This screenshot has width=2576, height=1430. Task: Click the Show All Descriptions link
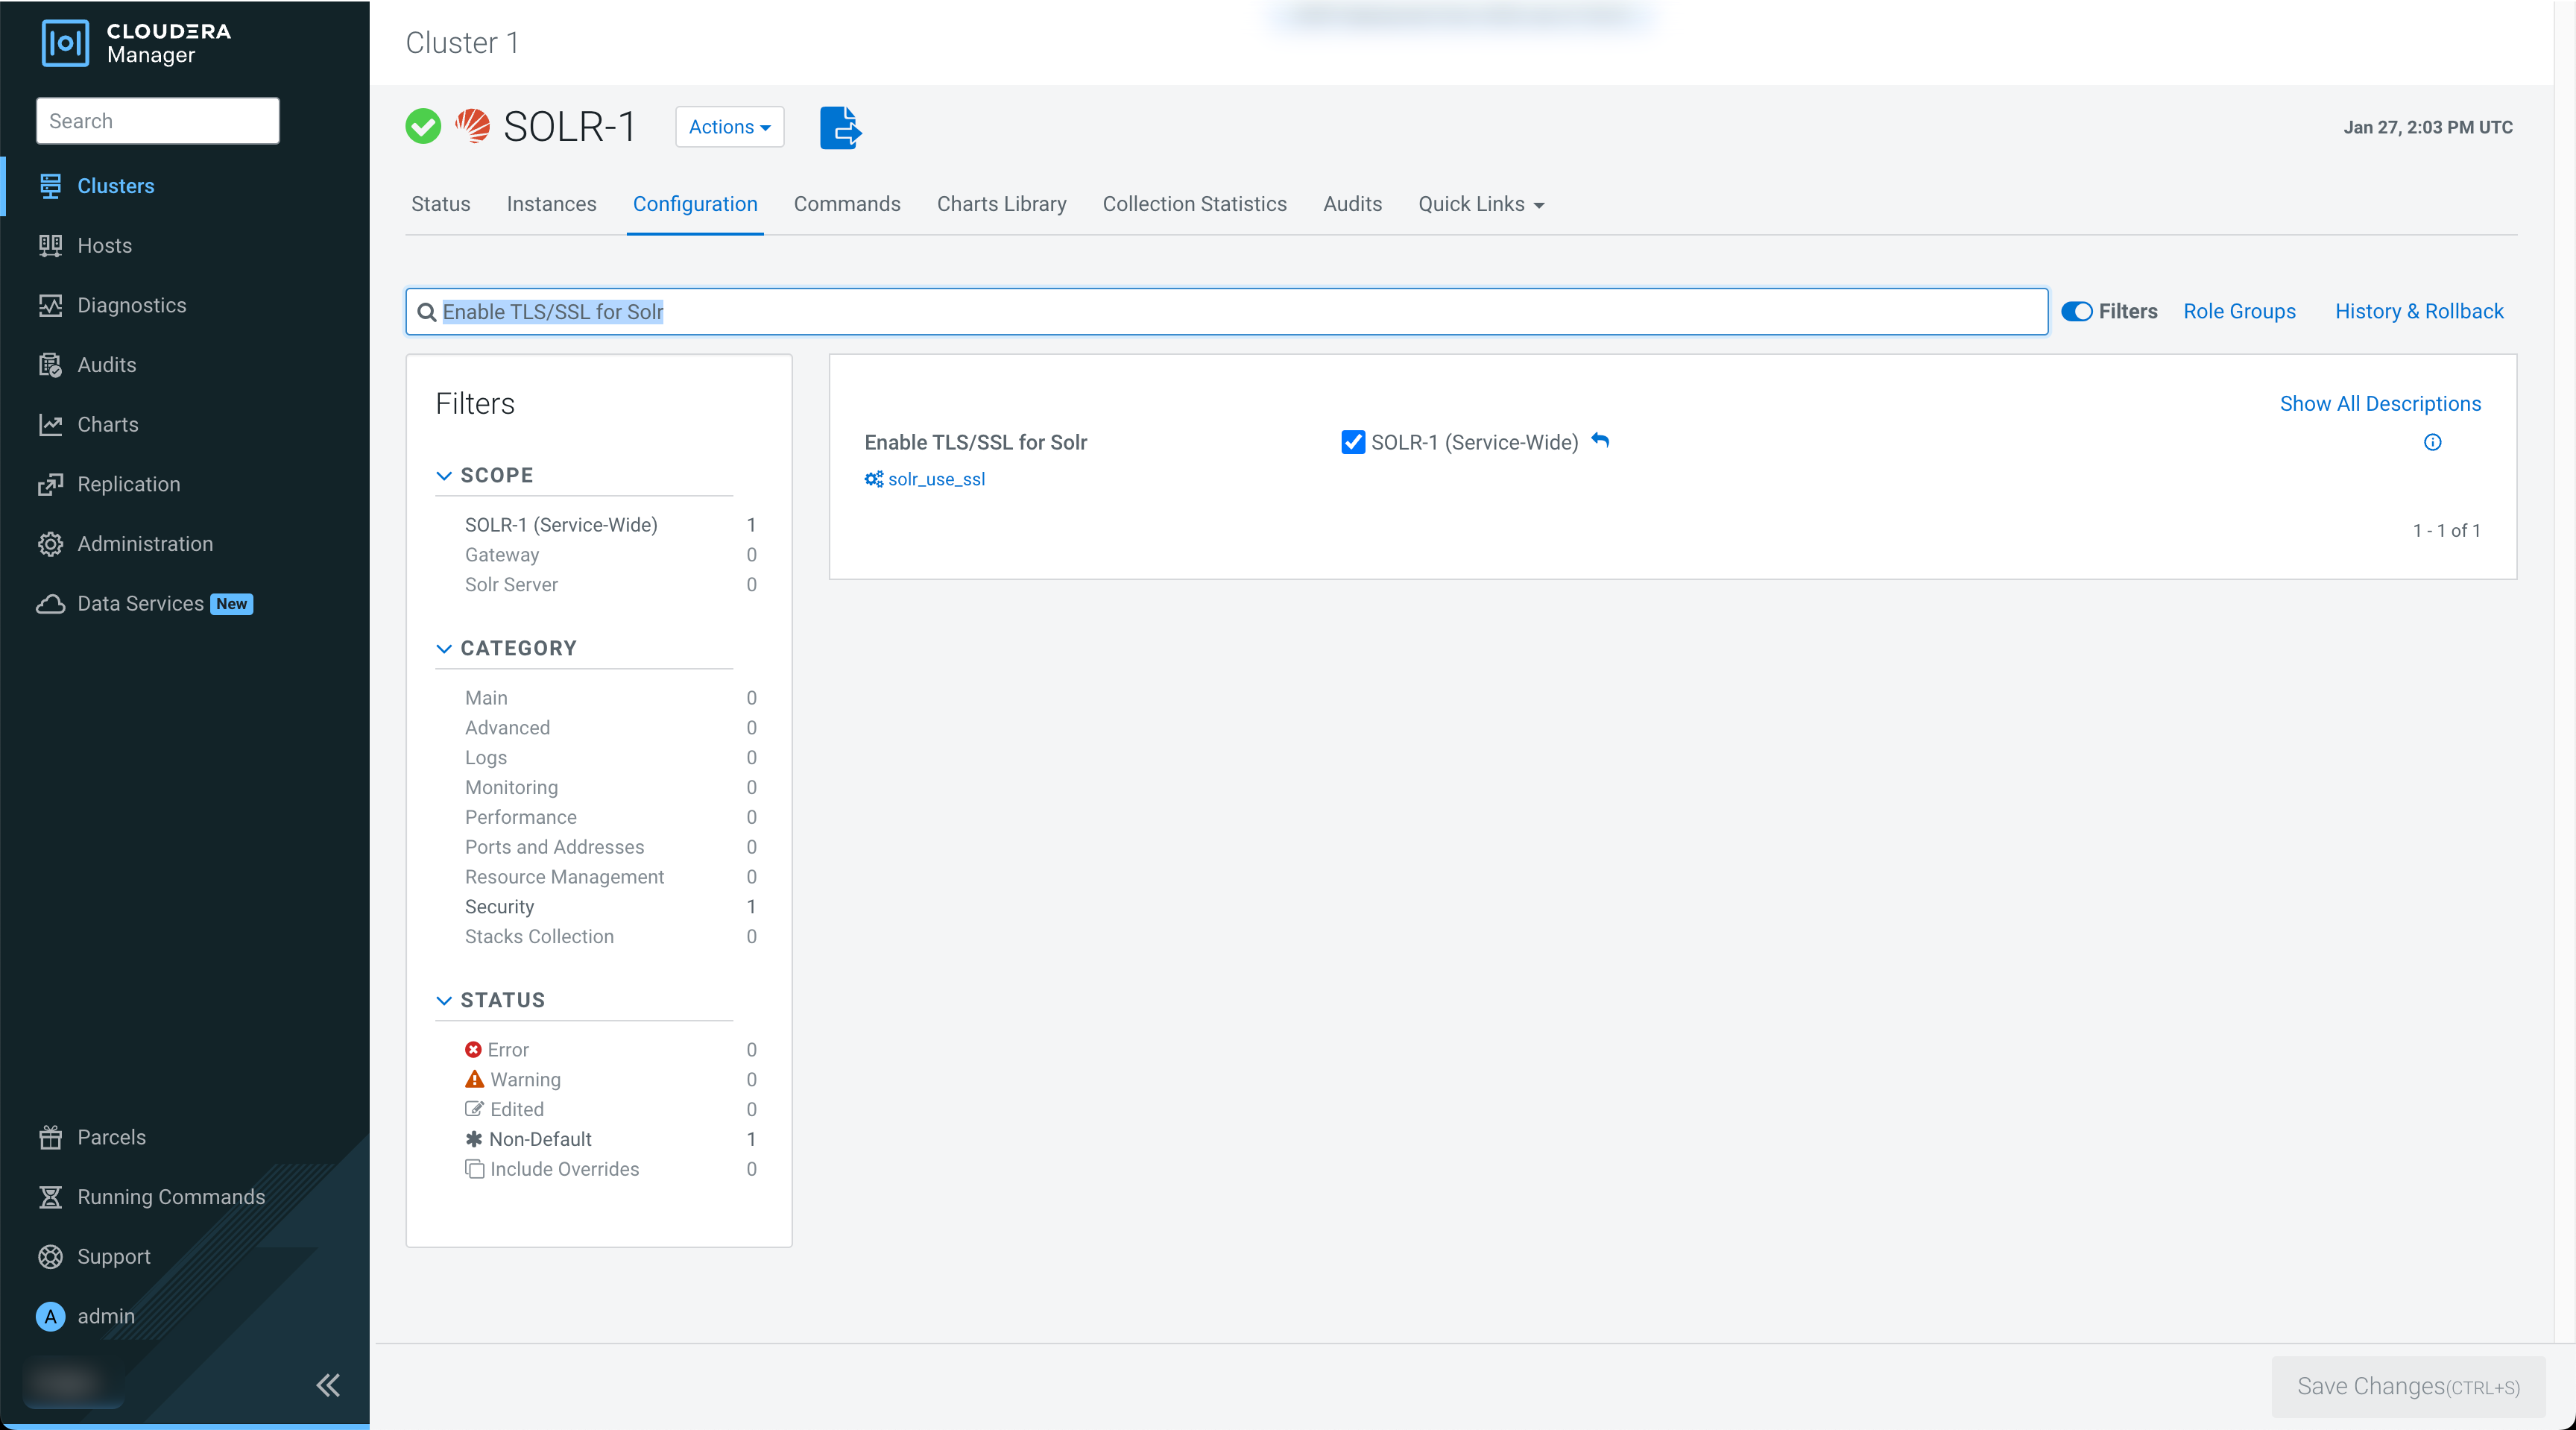pos(2379,403)
